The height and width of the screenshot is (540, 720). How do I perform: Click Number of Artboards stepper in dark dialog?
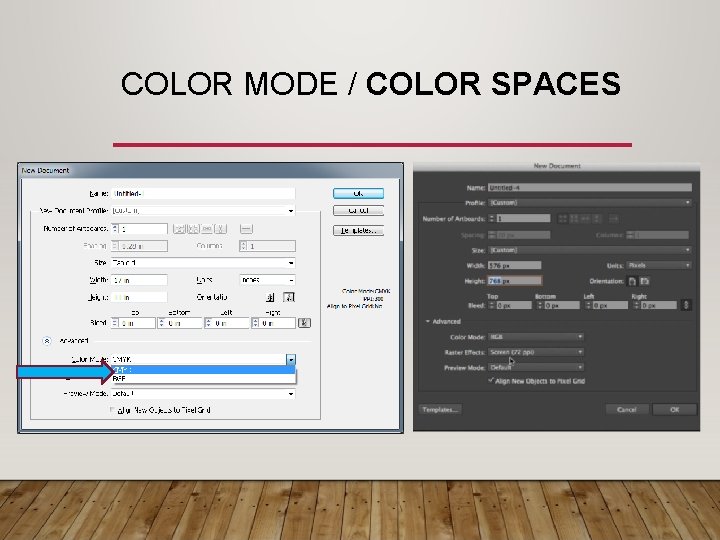coord(492,219)
